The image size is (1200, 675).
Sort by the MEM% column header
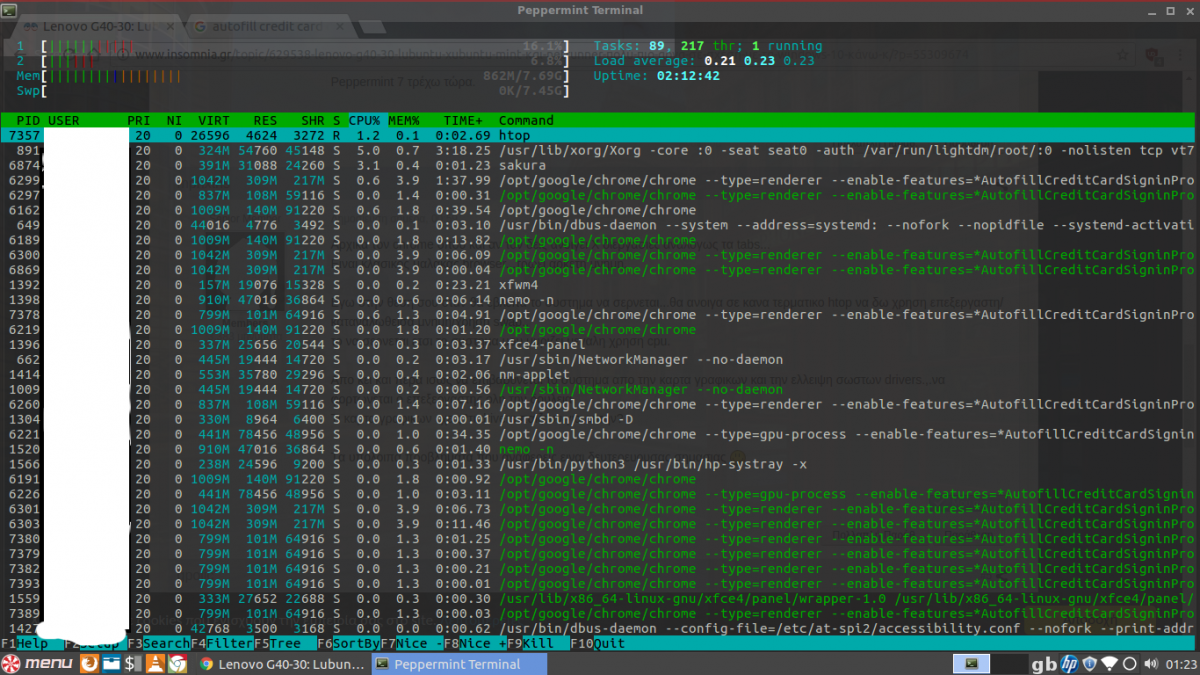click(x=404, y=120)
